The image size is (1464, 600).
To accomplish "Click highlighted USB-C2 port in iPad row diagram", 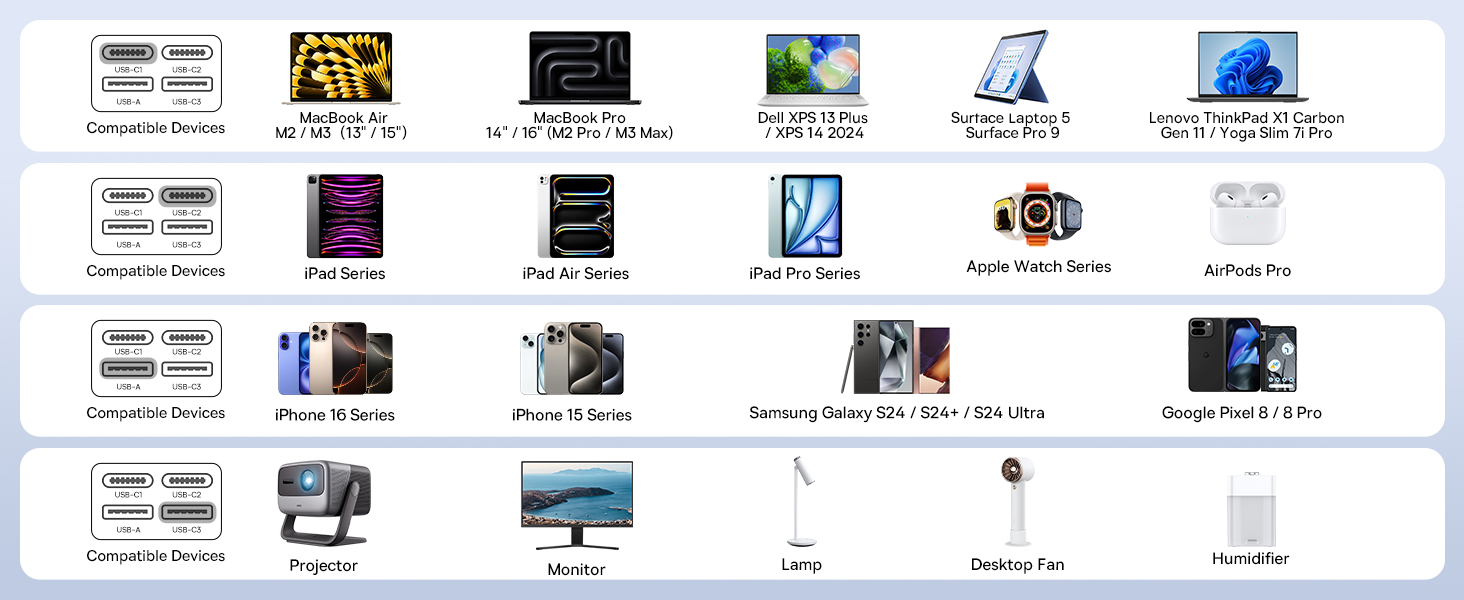I will 186,196.
